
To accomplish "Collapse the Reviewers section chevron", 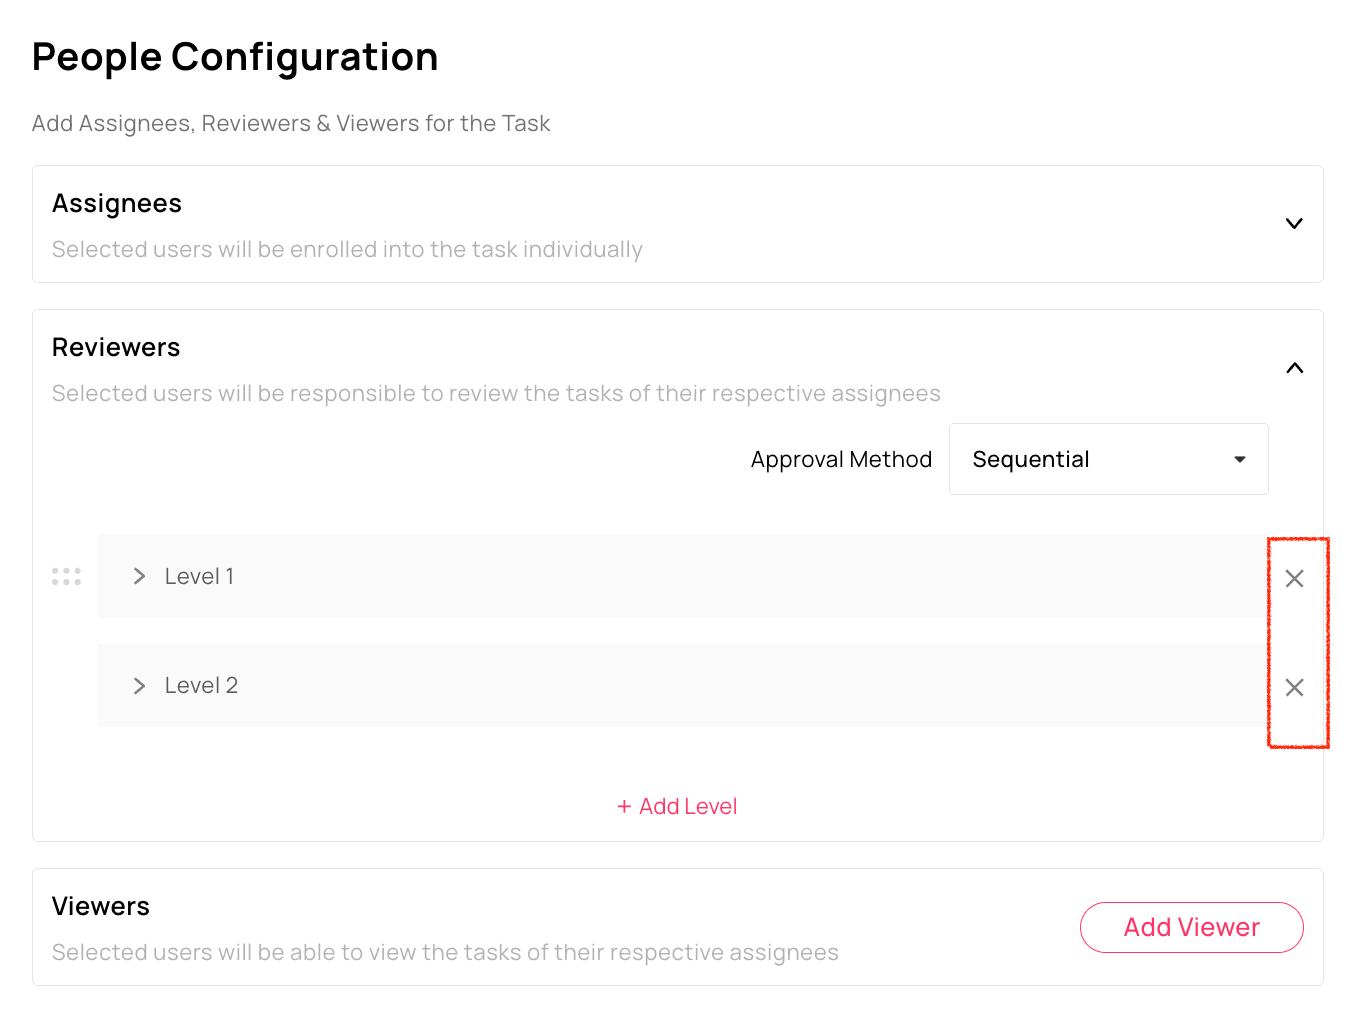I will [1294, 368].
